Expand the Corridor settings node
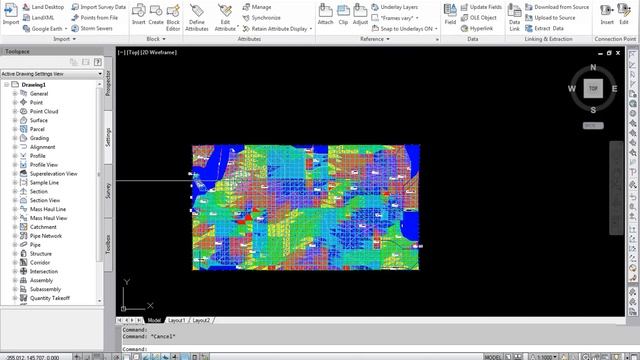 tap(15, 262)
